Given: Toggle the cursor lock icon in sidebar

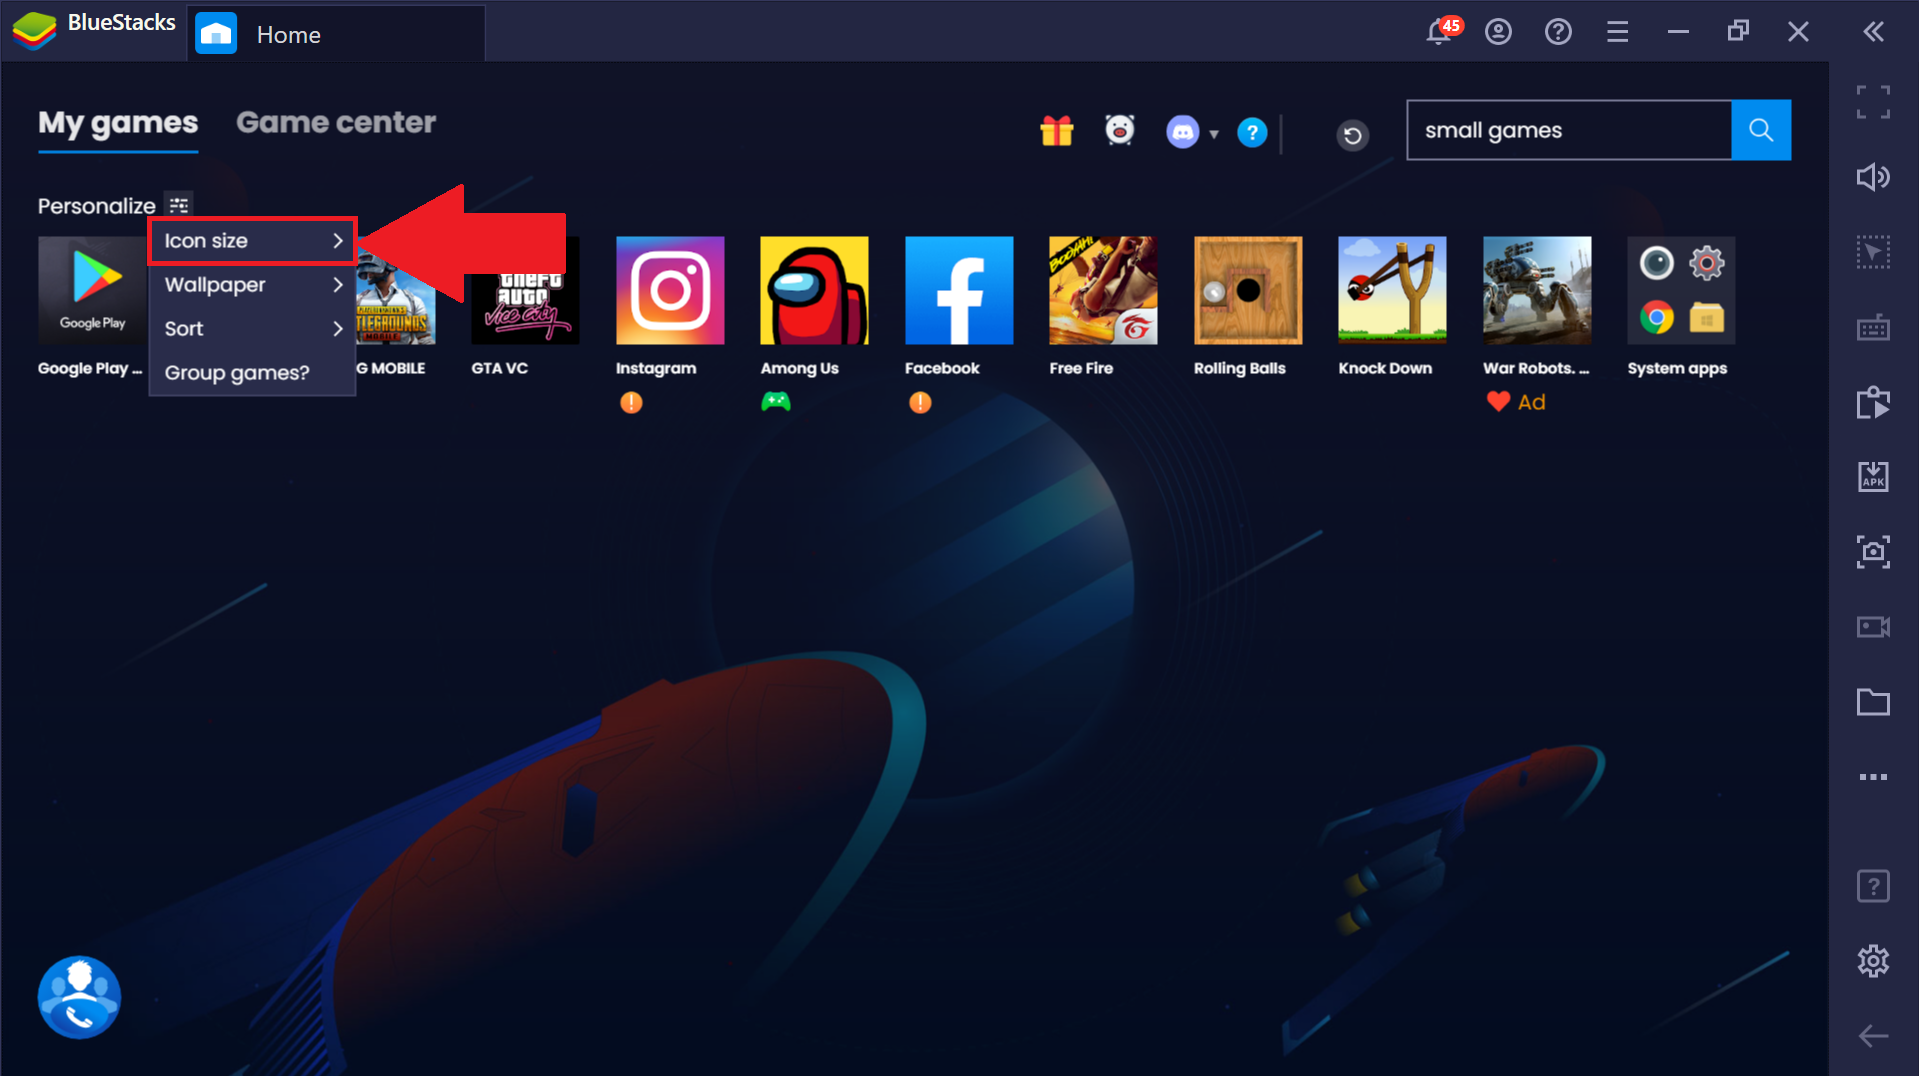Looking at the screenshot, I should [1873, 252].
